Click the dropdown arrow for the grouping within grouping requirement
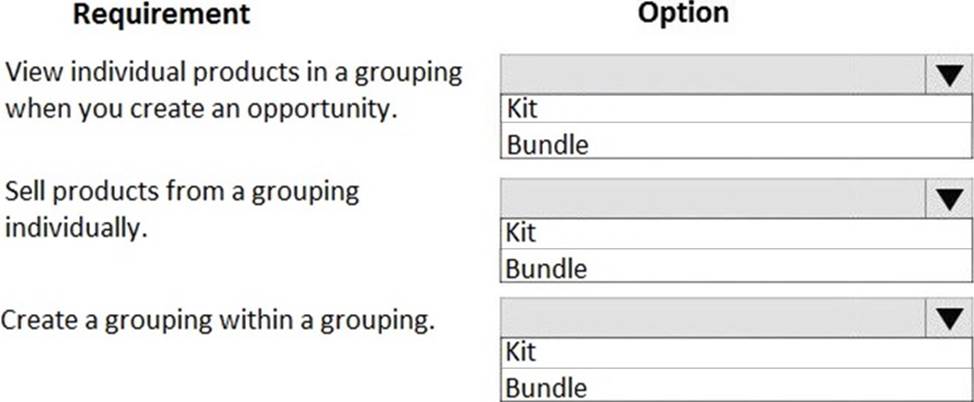 [x=948, y=320]
